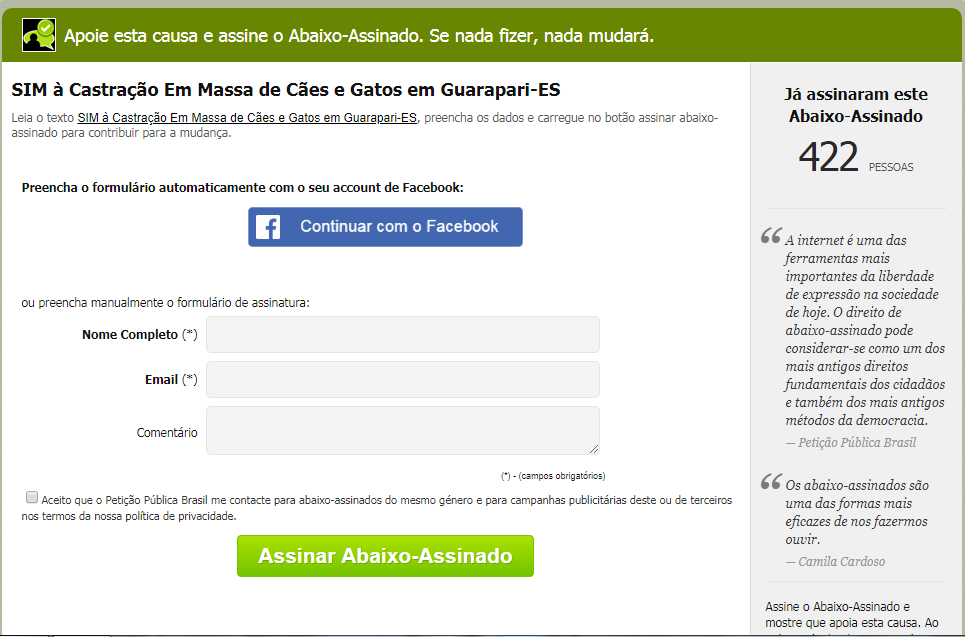Click the petition title heading
The height and width of the screenshot is (637, 965).
[286, 90]
